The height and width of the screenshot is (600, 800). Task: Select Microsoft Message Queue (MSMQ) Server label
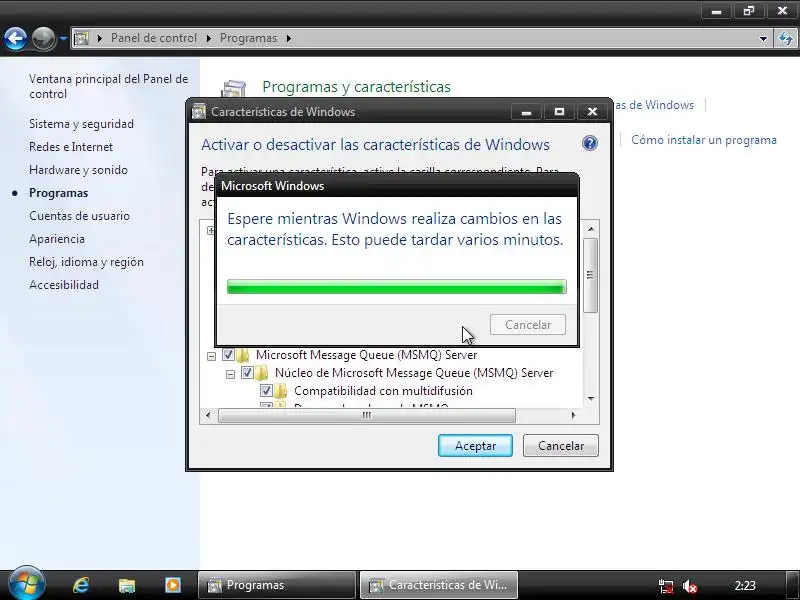pos(366,355)
